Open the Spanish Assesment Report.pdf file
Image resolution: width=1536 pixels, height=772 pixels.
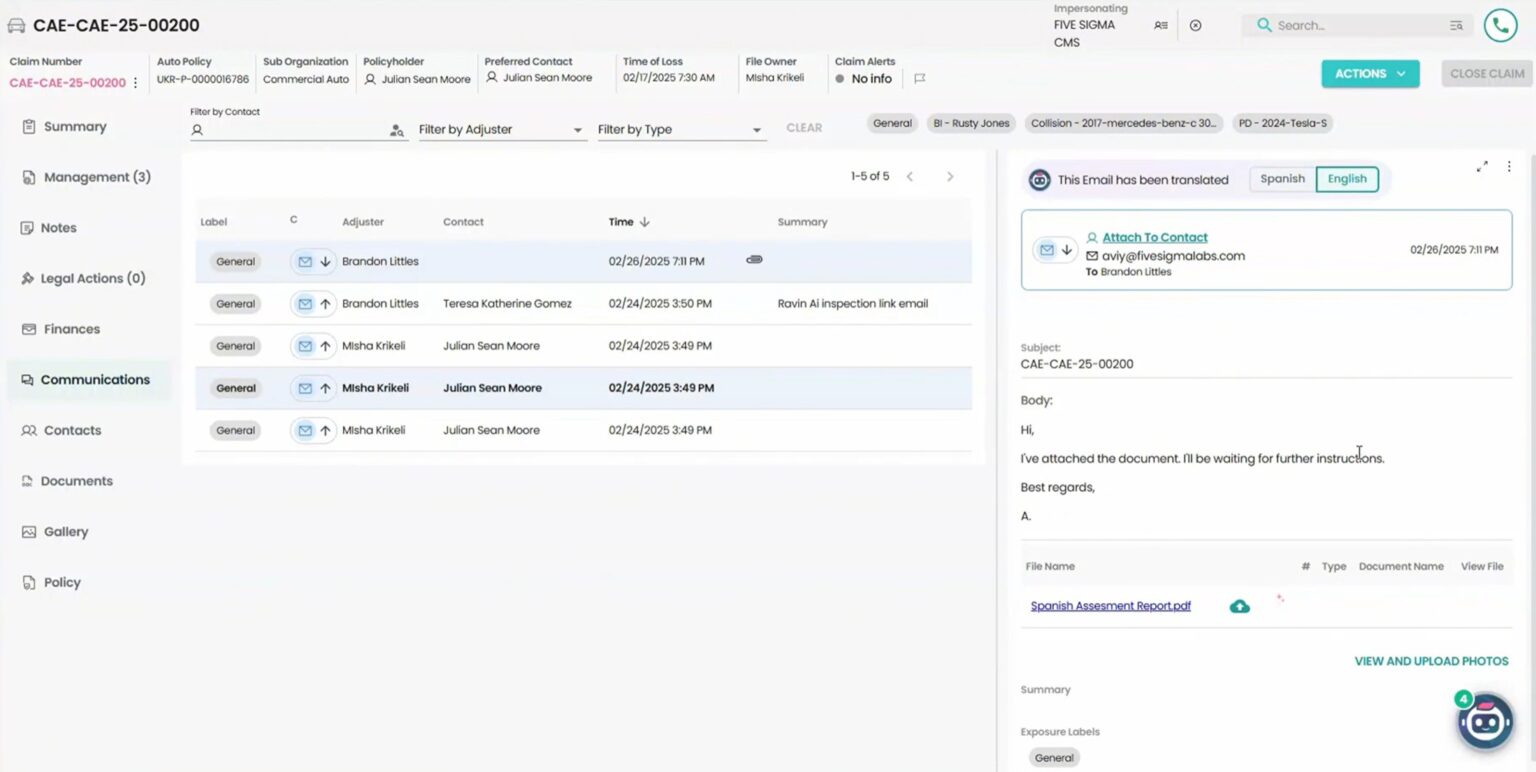click(x=1110, y=605)
